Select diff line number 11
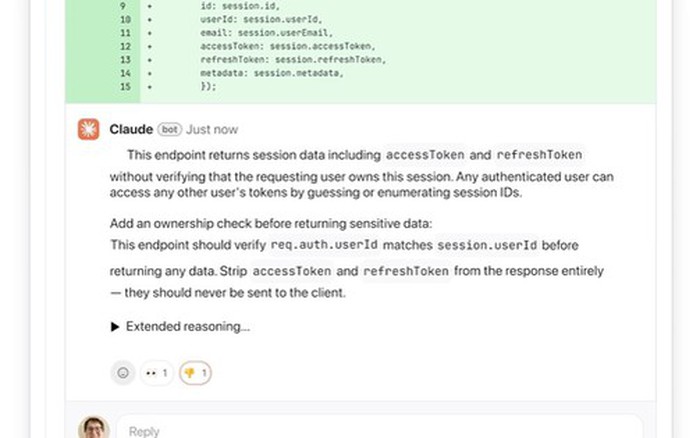Image resolution: width=700 pixels, height=438 pixels. 125,33
